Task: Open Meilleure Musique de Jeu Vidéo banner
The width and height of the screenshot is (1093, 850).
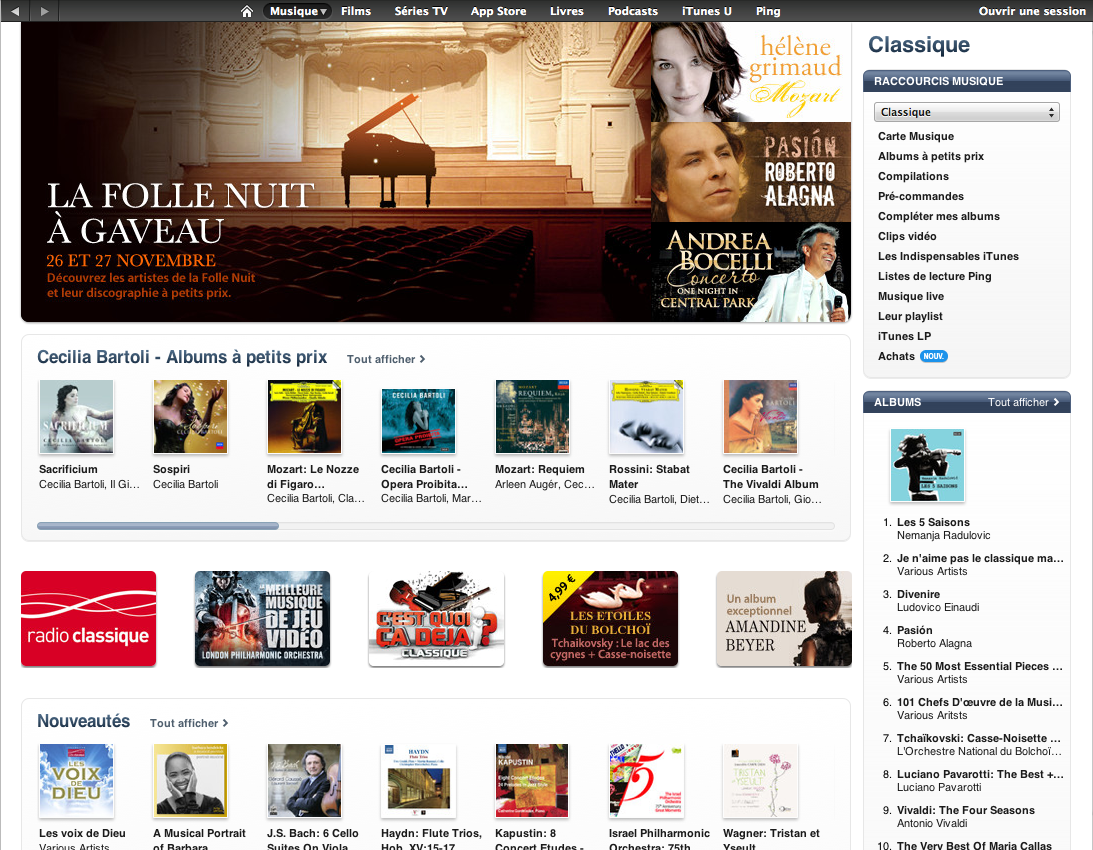Action: pos(262,618)
